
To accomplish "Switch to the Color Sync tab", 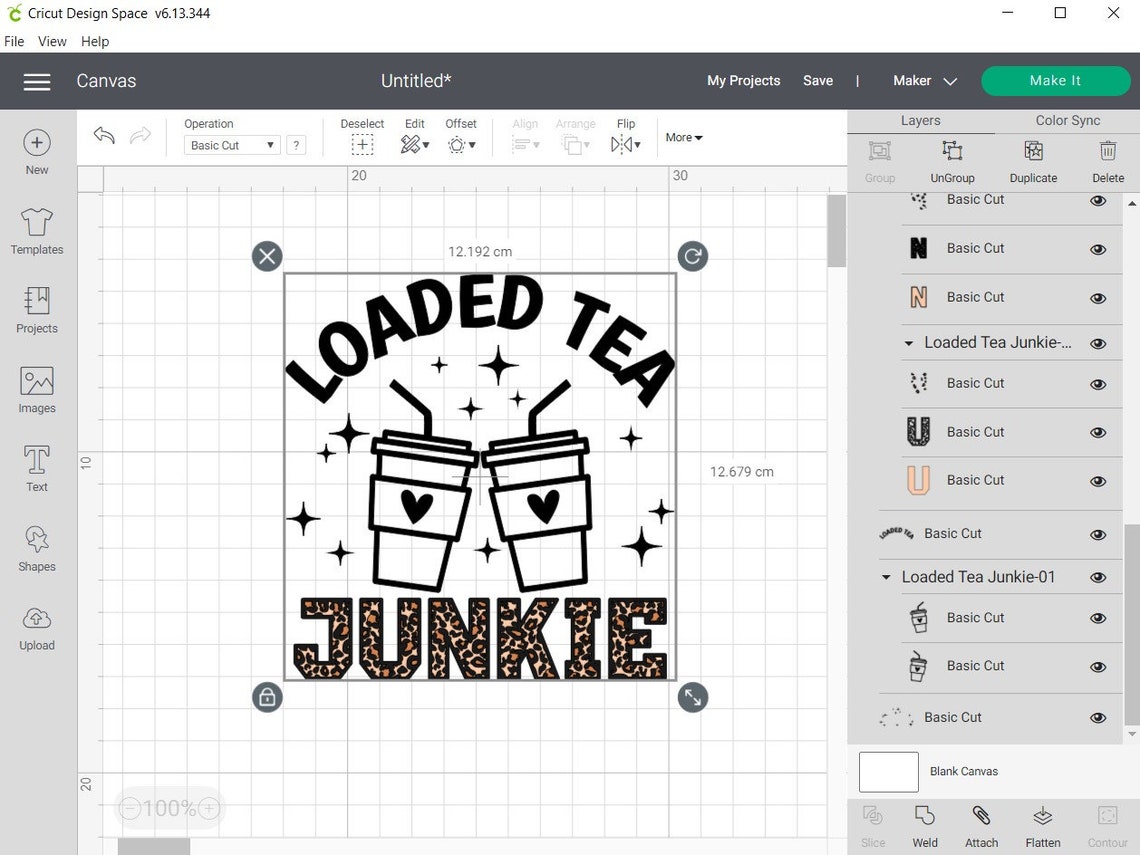I will [x=1066, y=120].
